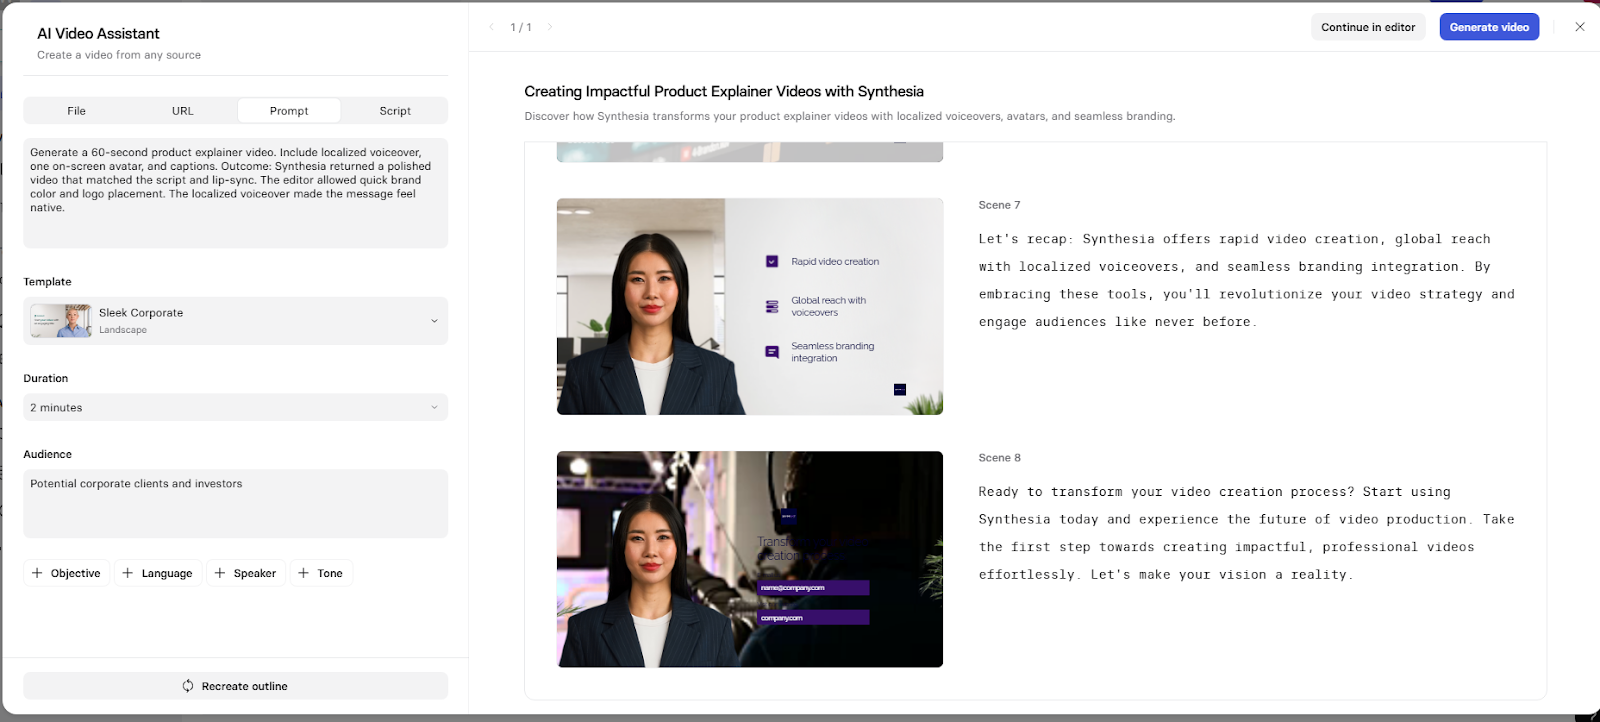Click the Scene 7 script text
The height and width of the screenshot is (722, 1600).
tap(1245, 280)
